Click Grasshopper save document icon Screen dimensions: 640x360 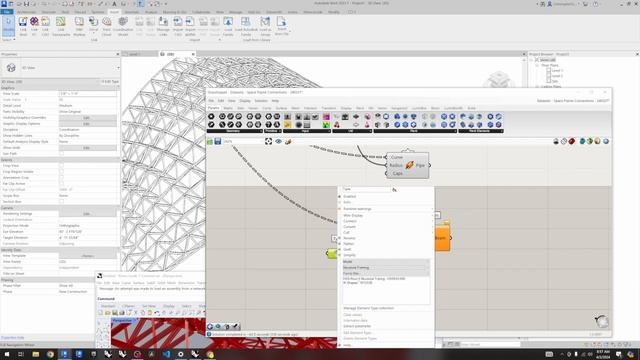[218, 141]
